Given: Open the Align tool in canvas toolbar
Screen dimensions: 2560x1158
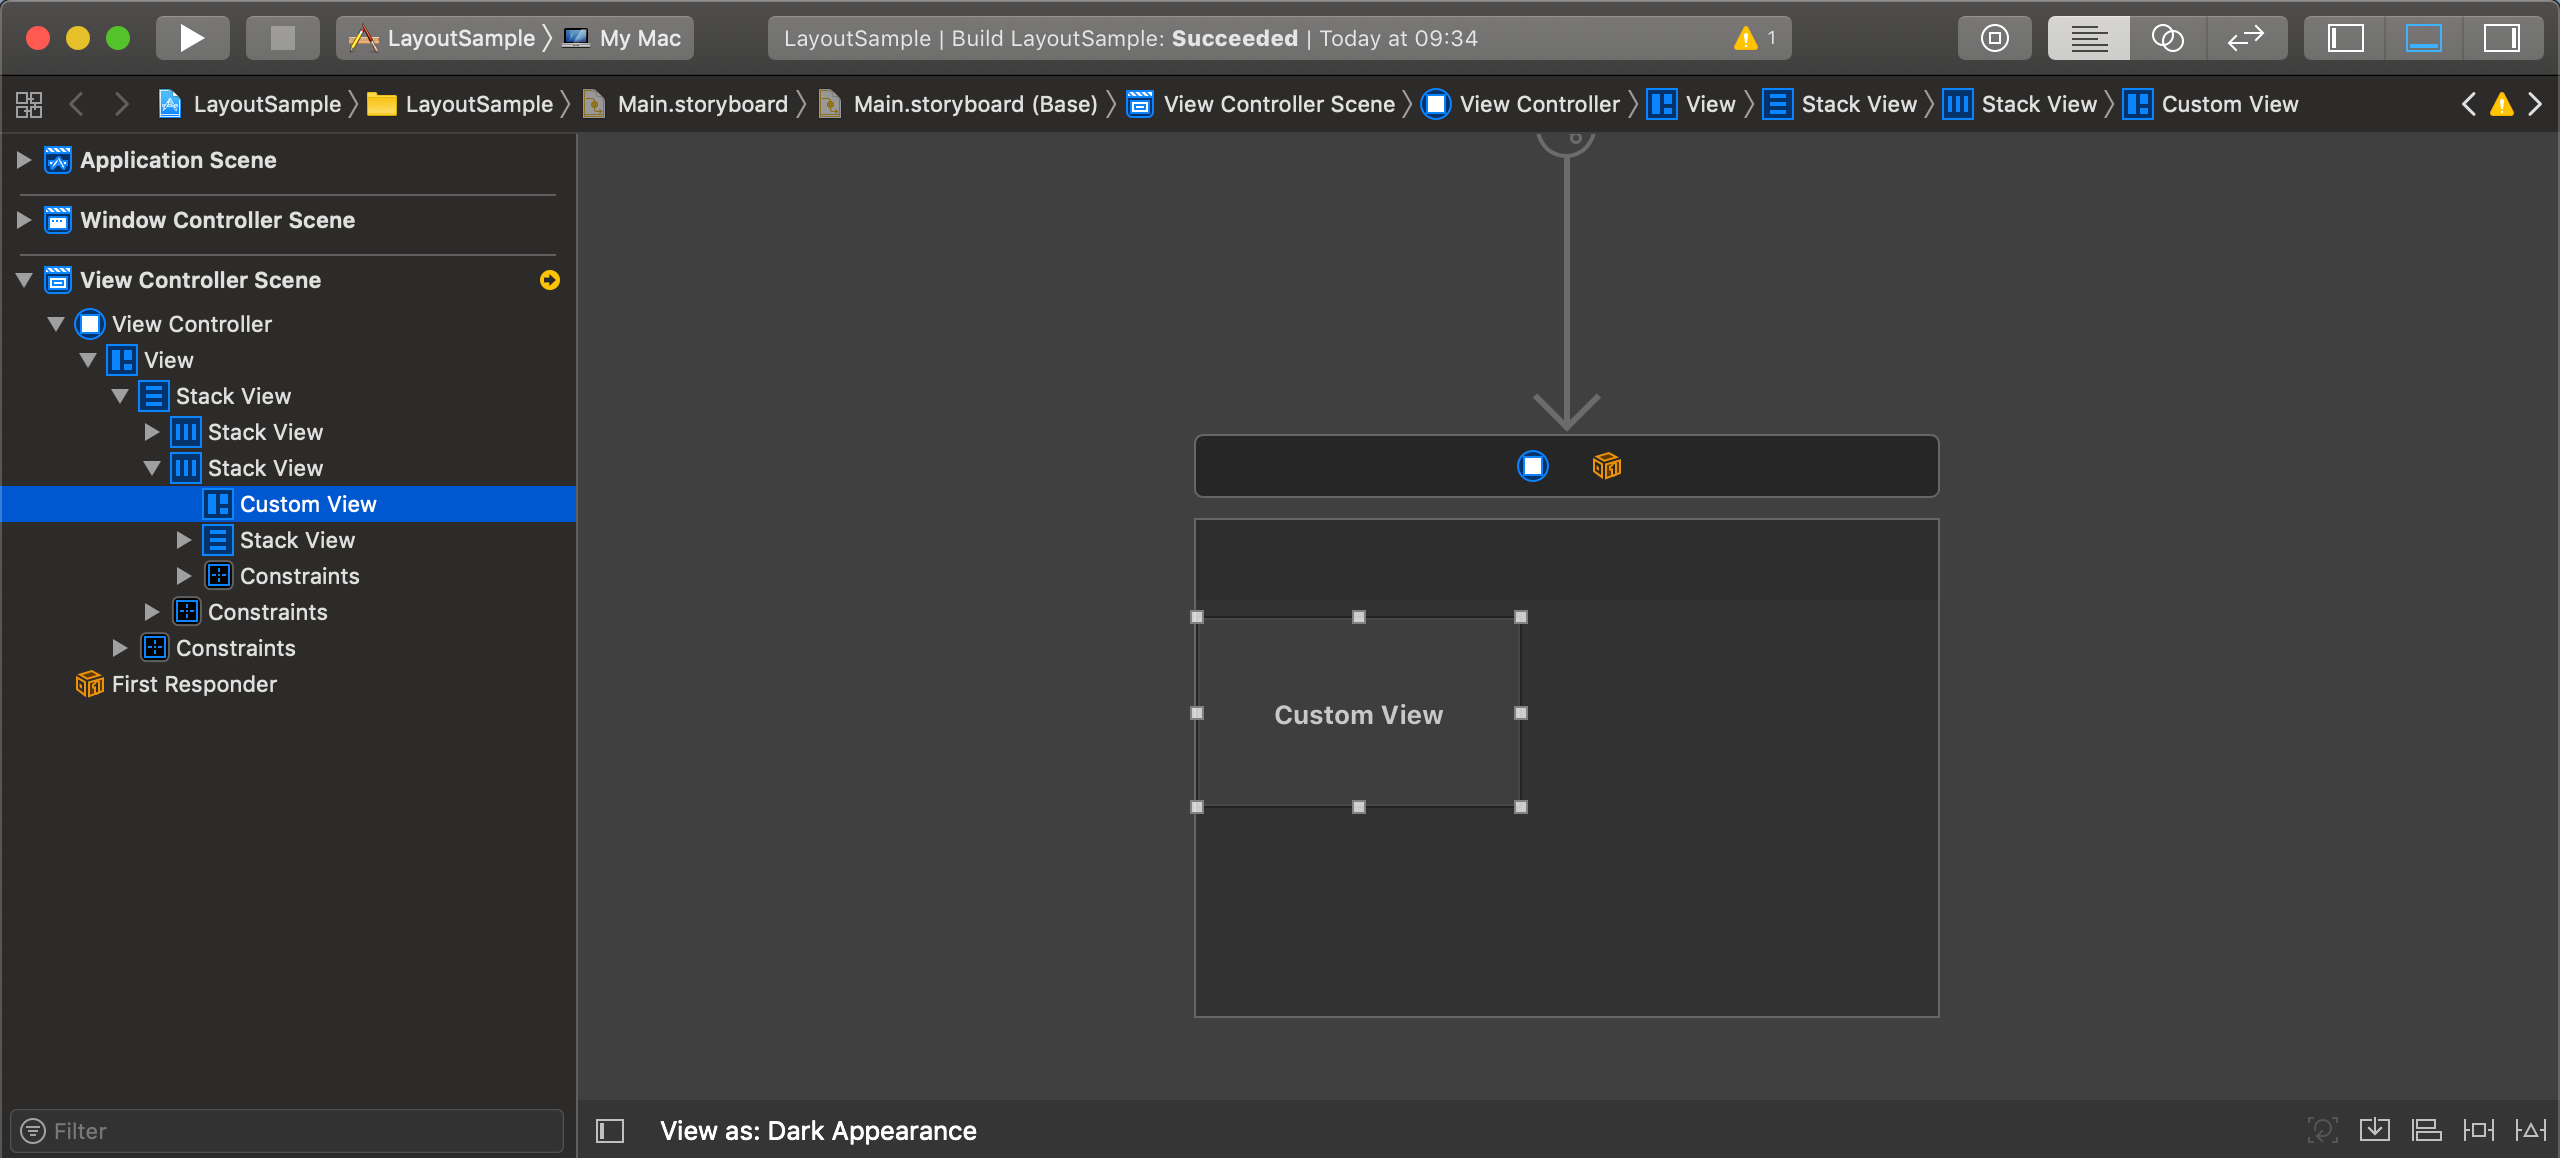Looking at the screenshot, I should click(x=2427, y=1130).
